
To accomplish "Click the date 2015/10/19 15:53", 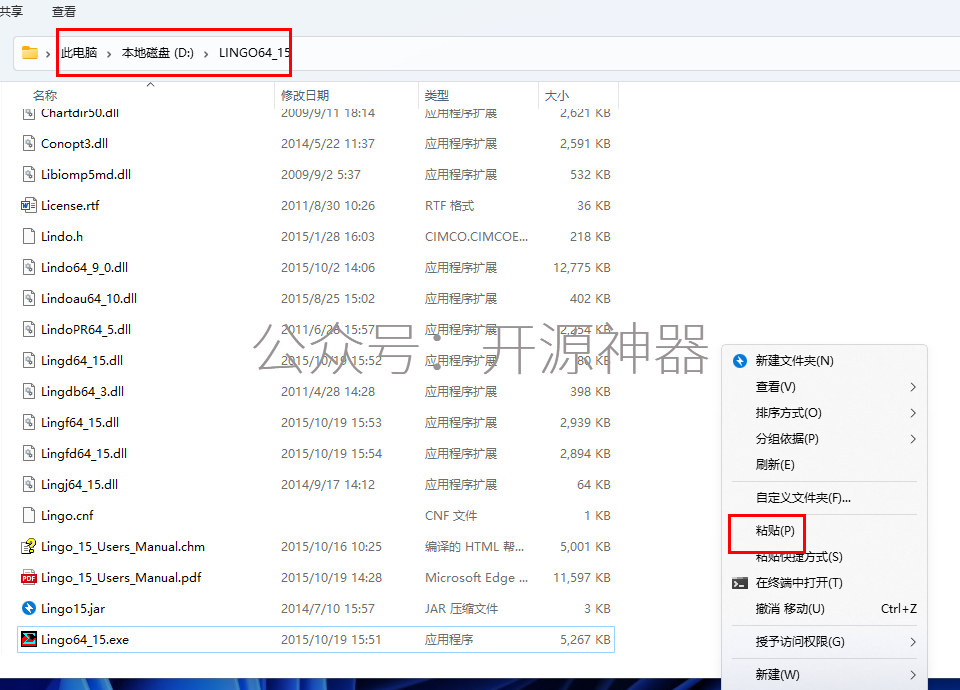I will click(331, 422).
